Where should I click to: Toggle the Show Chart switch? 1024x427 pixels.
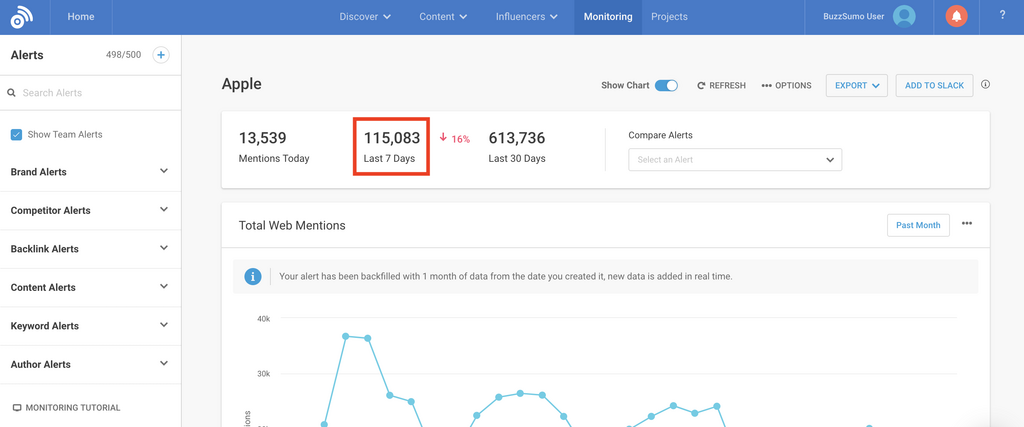point(666,86)
